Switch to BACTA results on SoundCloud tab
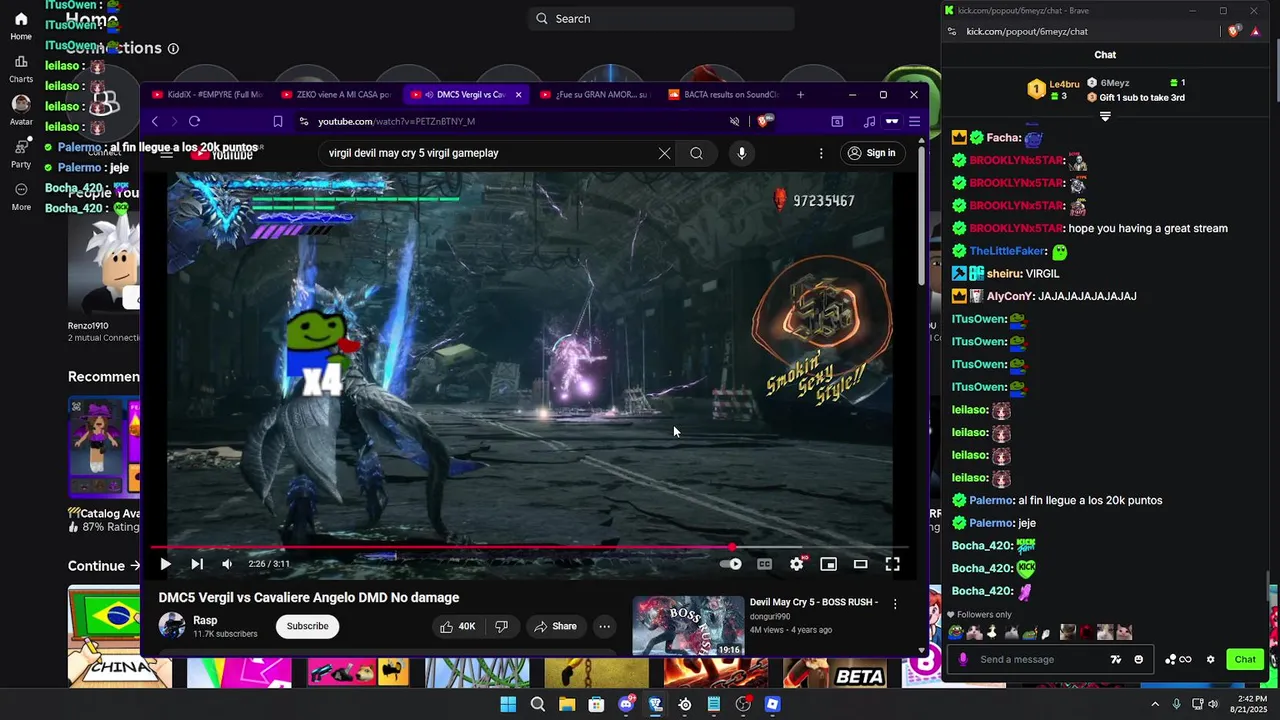The width and height of the screenshot is (1280, 720). tap(723, 95)
